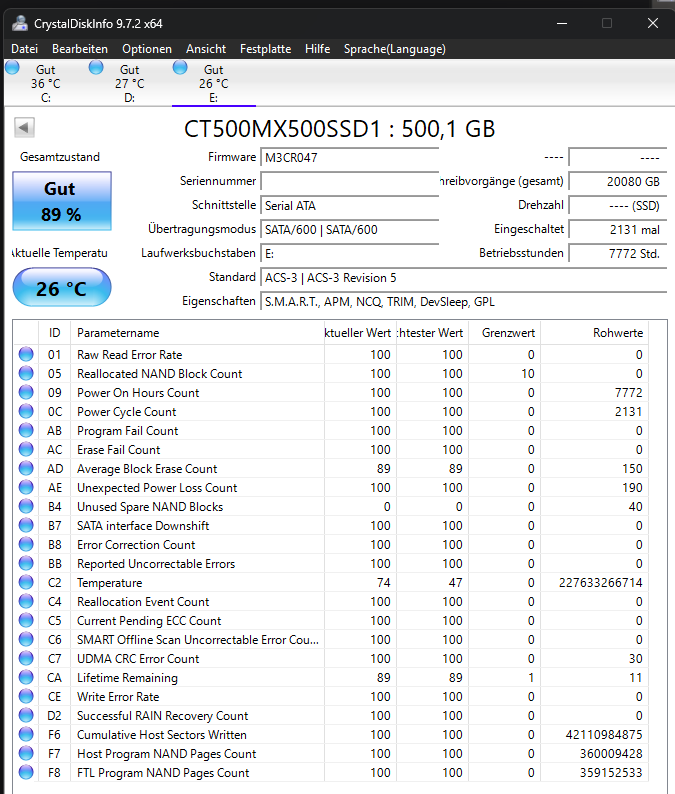Open the Sprache(Language) menu

pos(394,49)
